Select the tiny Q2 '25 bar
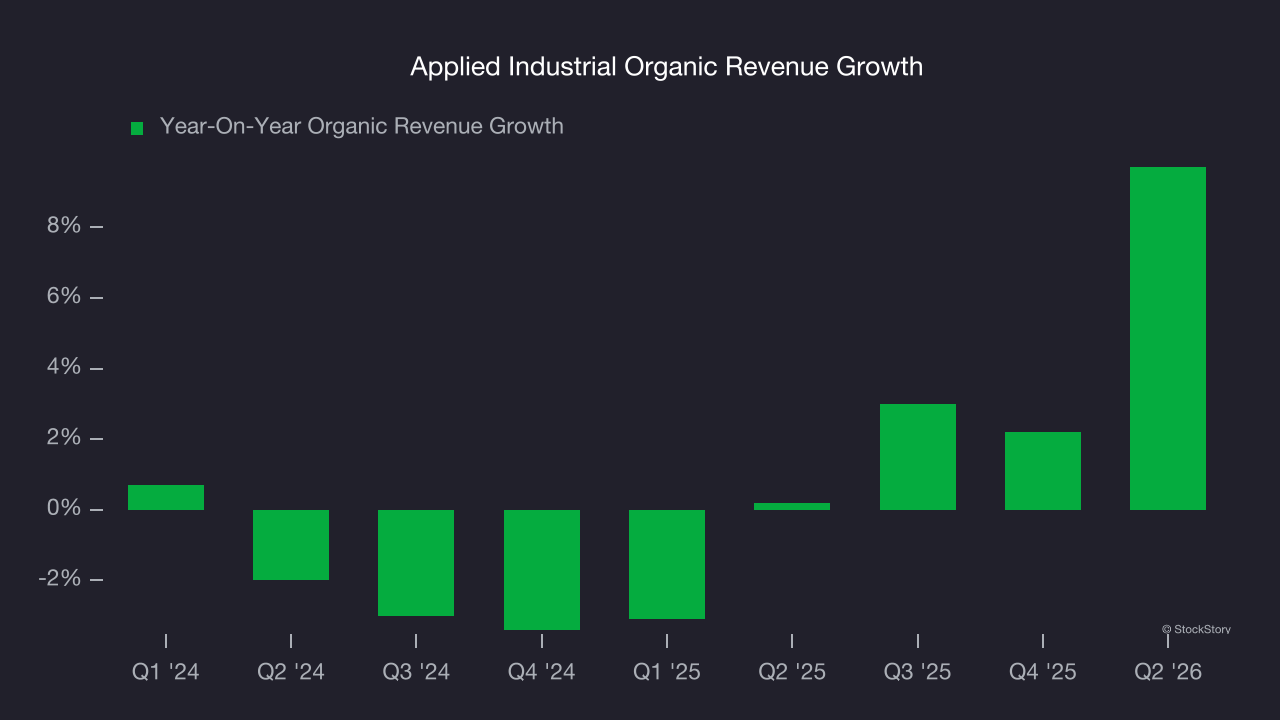This screenshot has height=720, width=1280. pos(792,506)
